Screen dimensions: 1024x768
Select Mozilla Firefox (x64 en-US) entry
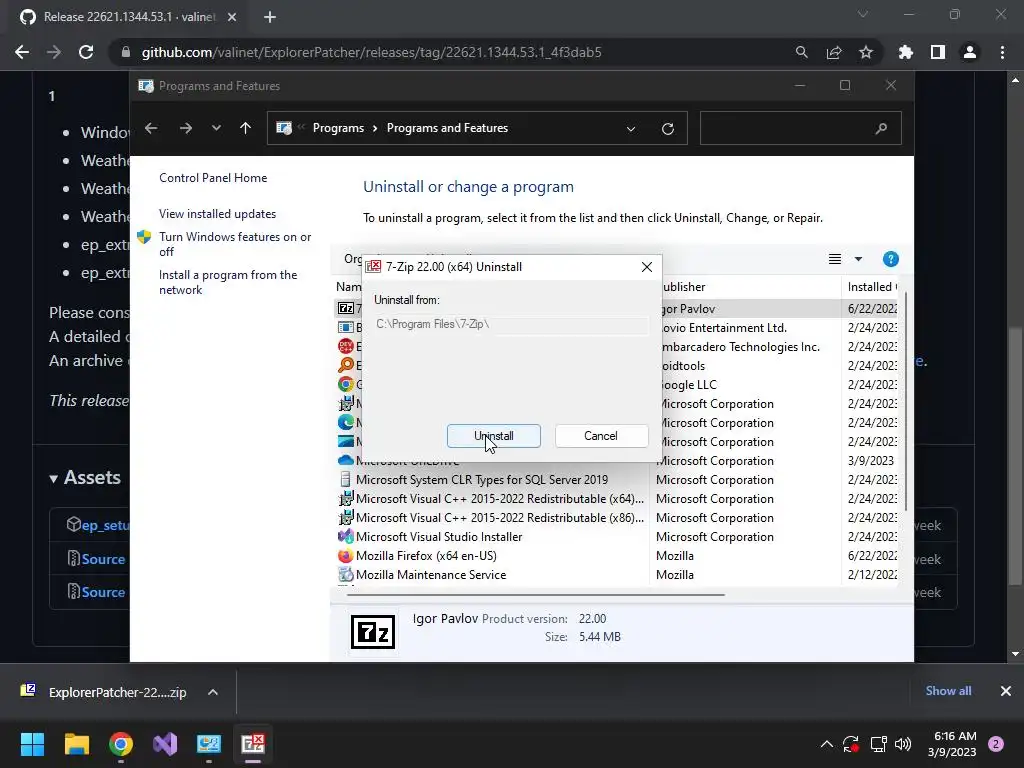pos(426,556)
